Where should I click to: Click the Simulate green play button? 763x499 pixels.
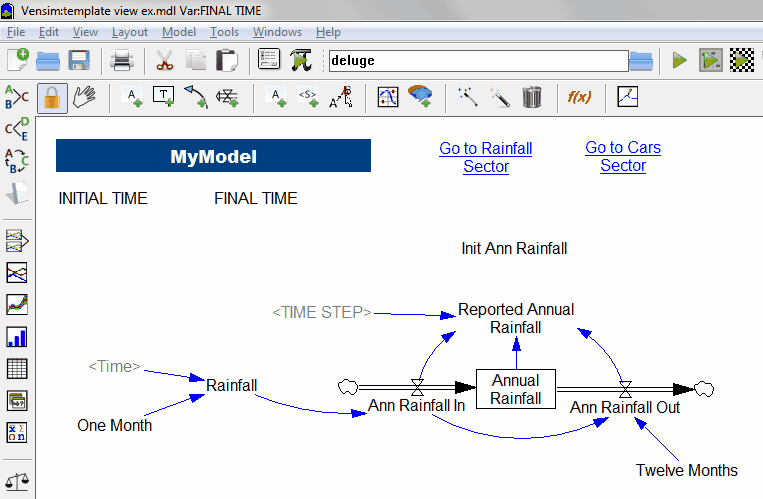(x=679, y=61)
